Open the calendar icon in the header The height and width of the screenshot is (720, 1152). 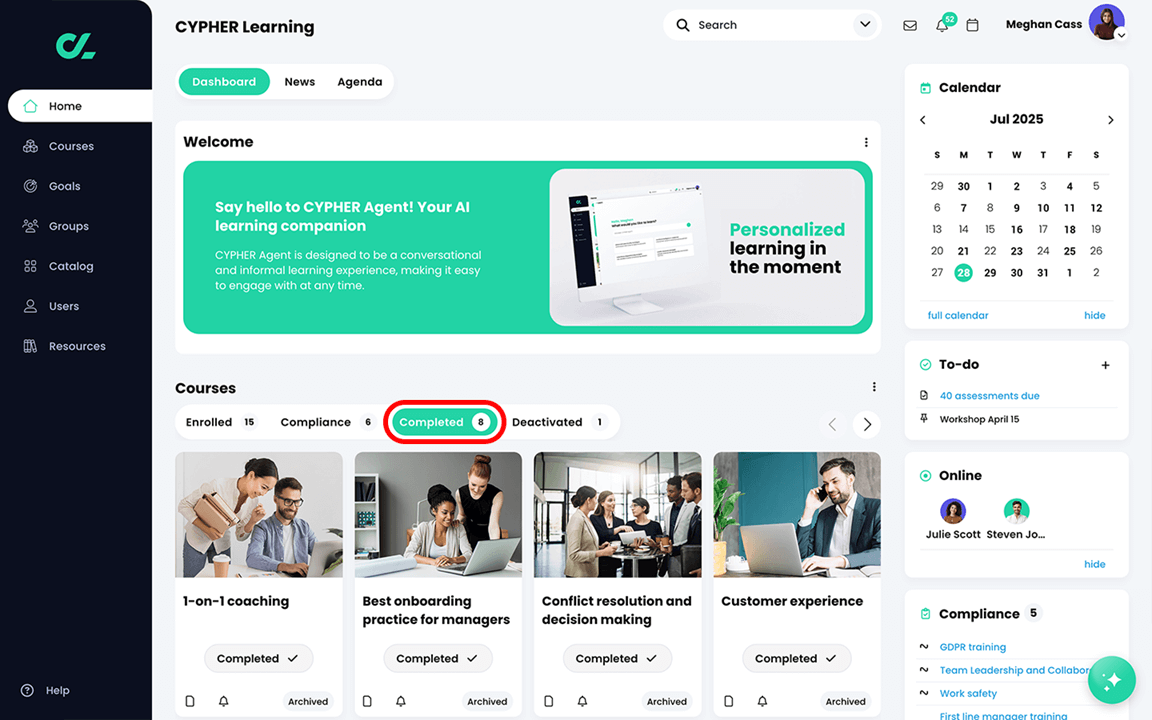tap(972, 24)
